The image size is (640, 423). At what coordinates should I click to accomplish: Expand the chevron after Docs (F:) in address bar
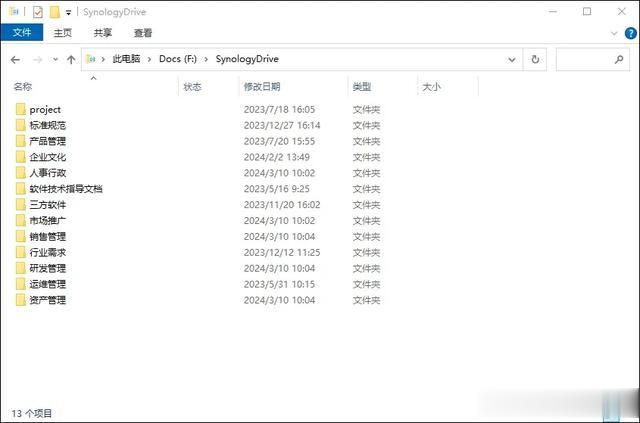point(206,60)
